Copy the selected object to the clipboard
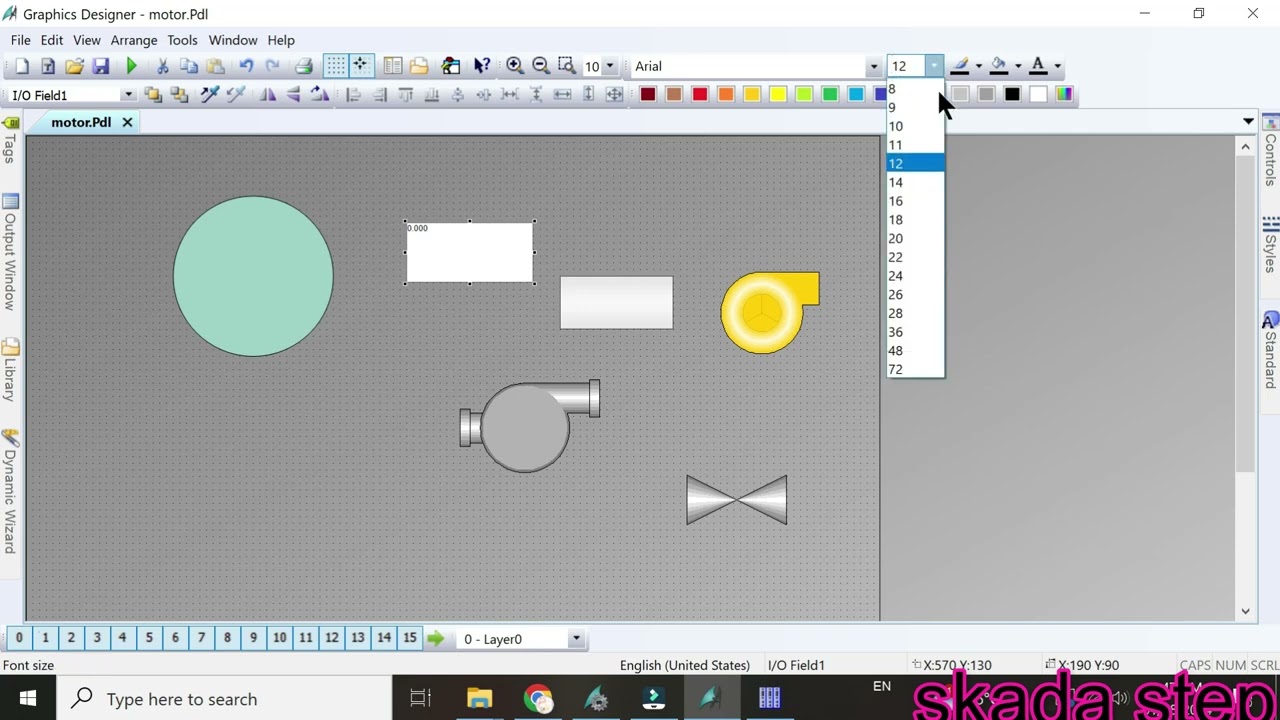This screenshot has width=1280, height=720. point(189,66)
